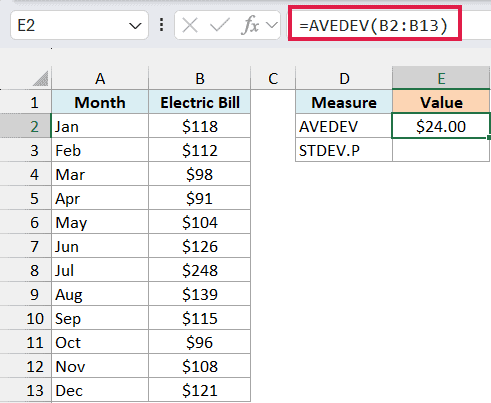Click the Cancel X icon in formula bar

(x=190, y=25)
